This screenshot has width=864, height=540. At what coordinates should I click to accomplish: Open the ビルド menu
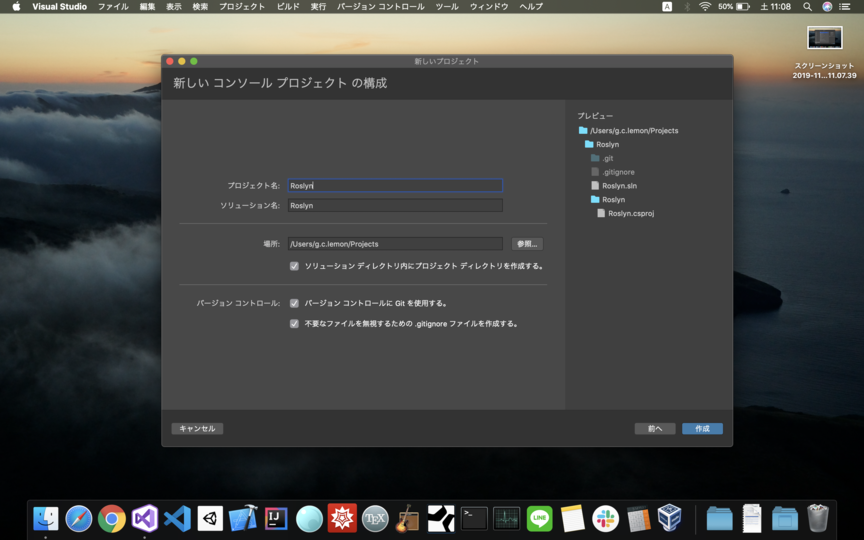point(288,7)
